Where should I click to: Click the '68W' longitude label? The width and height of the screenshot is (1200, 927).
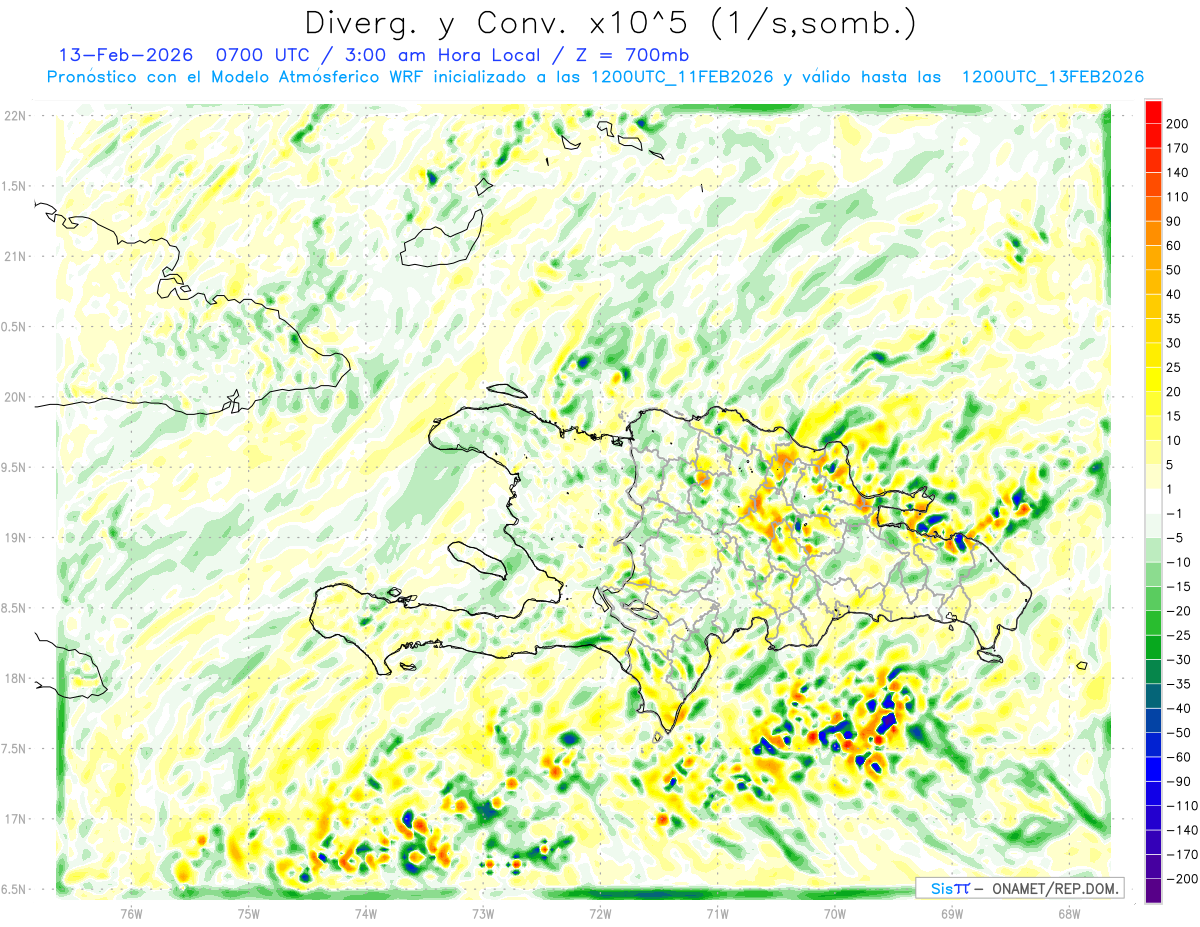[1069, 913]
